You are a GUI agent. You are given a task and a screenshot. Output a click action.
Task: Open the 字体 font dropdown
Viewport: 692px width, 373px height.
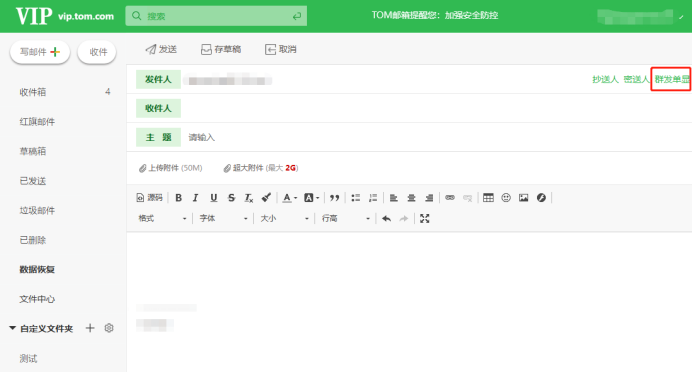click(223, 219)
